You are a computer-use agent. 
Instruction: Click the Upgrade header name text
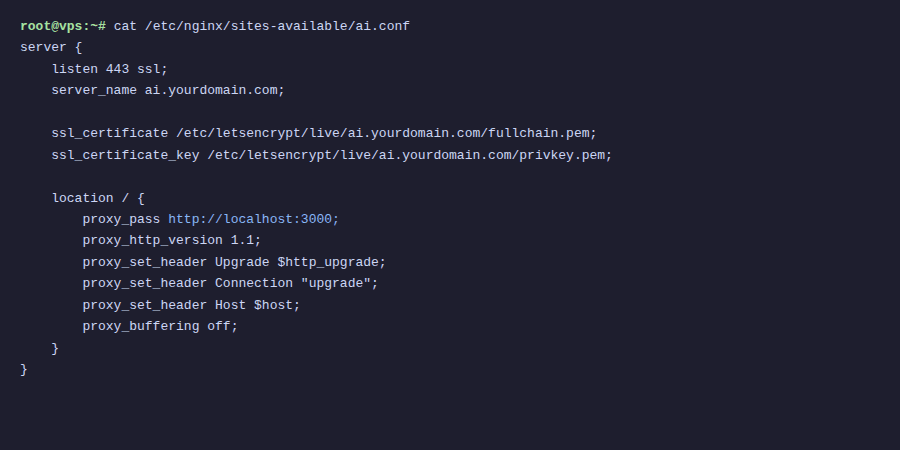click(x=242, y=262)
